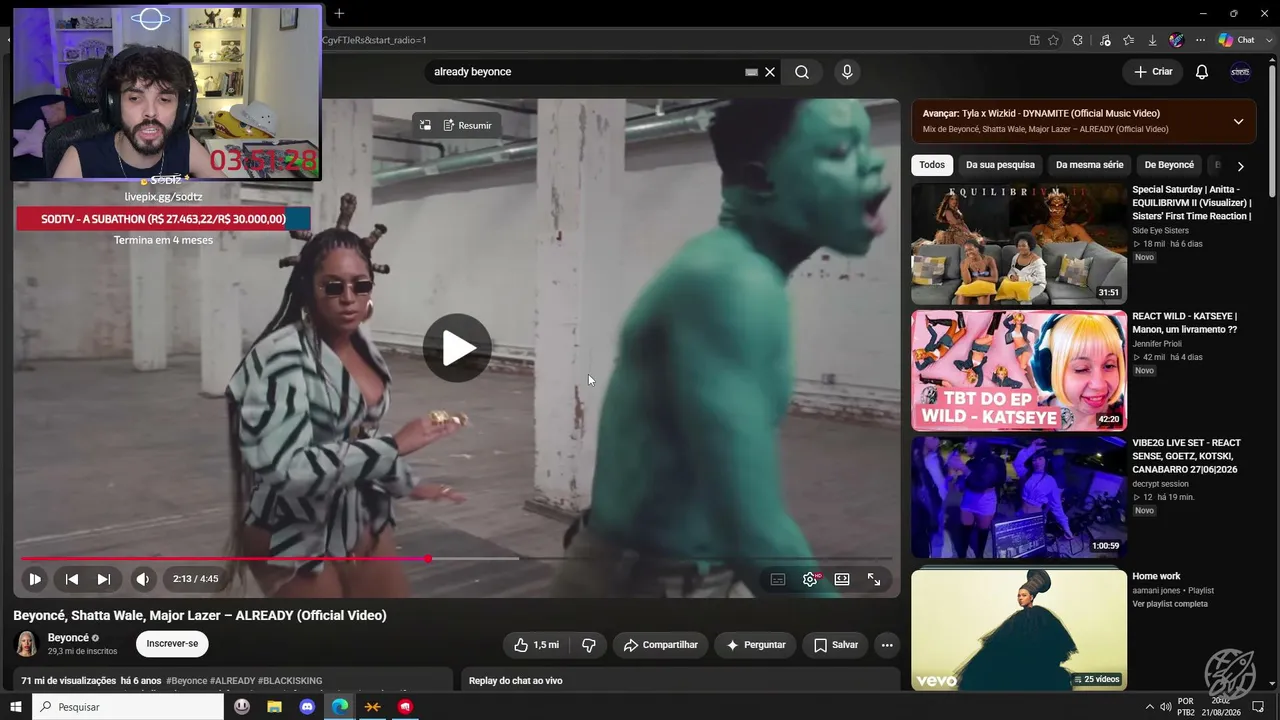Open the Beyoncé channel name link
The height and width of the screenshot is (720, 1280).
click(x=69, y=638)
